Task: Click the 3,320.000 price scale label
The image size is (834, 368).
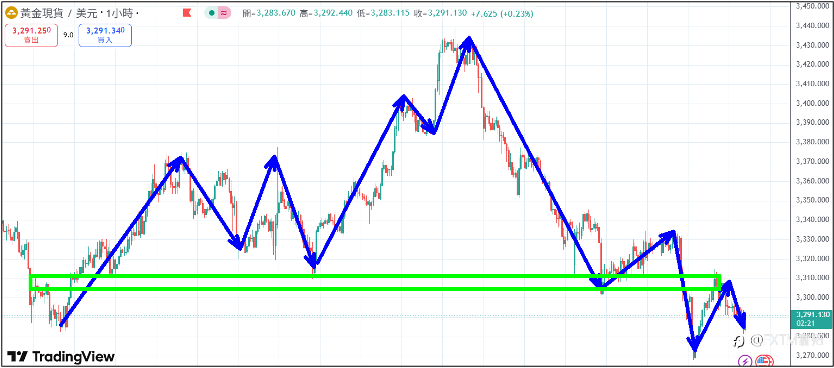Action: click(812, 259)
